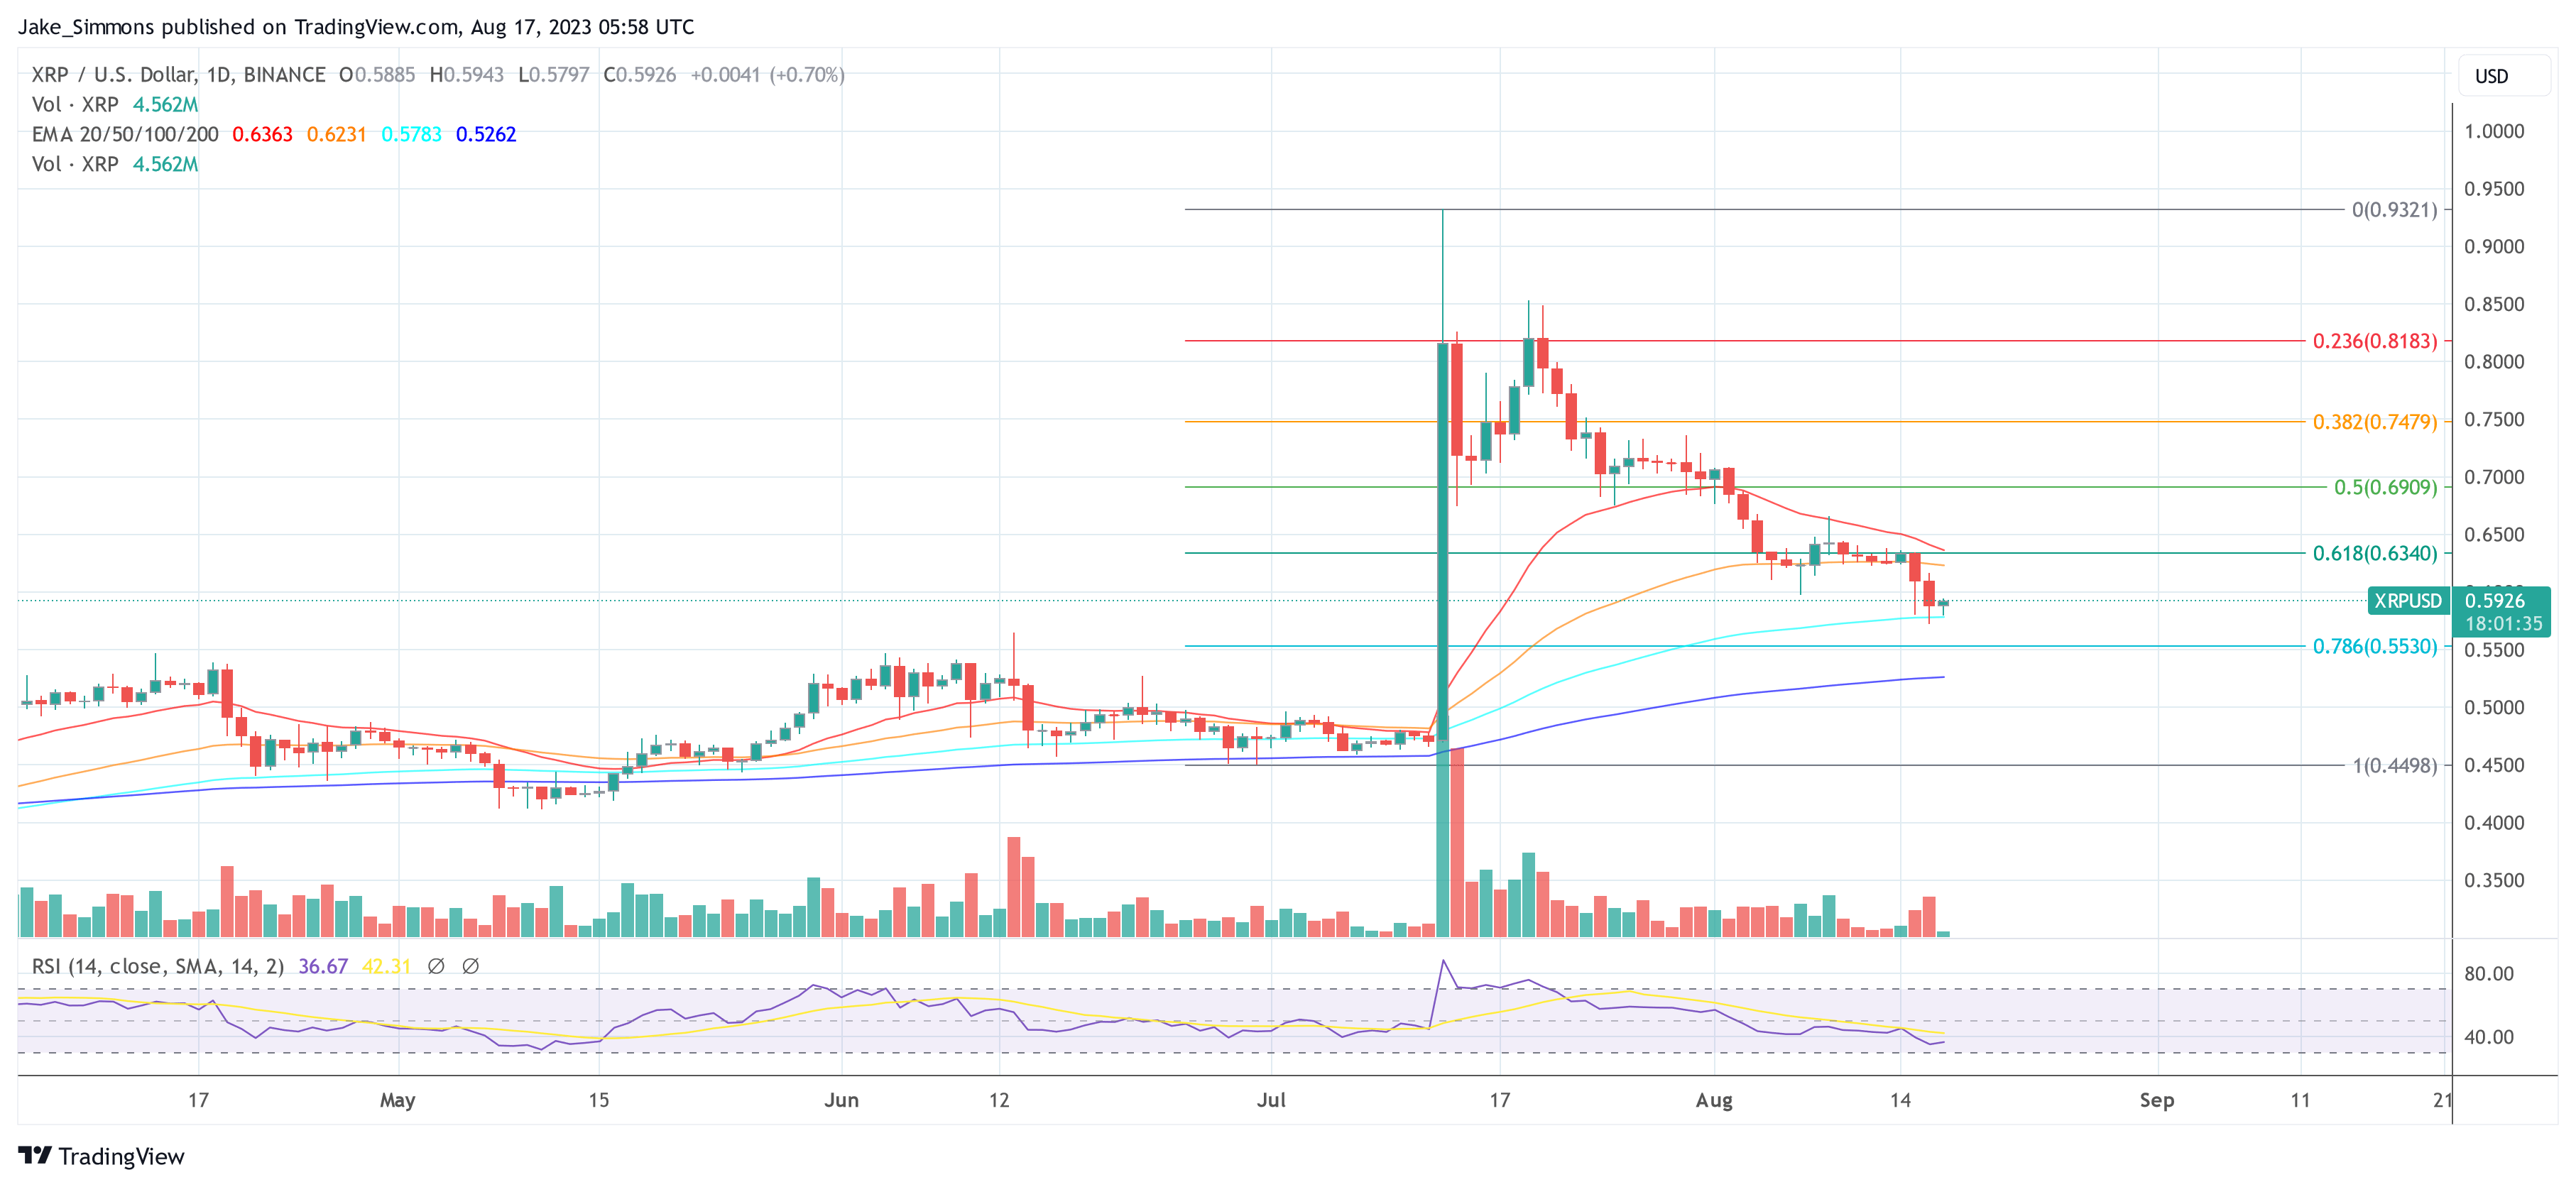Click the high price H0.5943 value
Screen dimensions: 2576x1187
[467, 75]
